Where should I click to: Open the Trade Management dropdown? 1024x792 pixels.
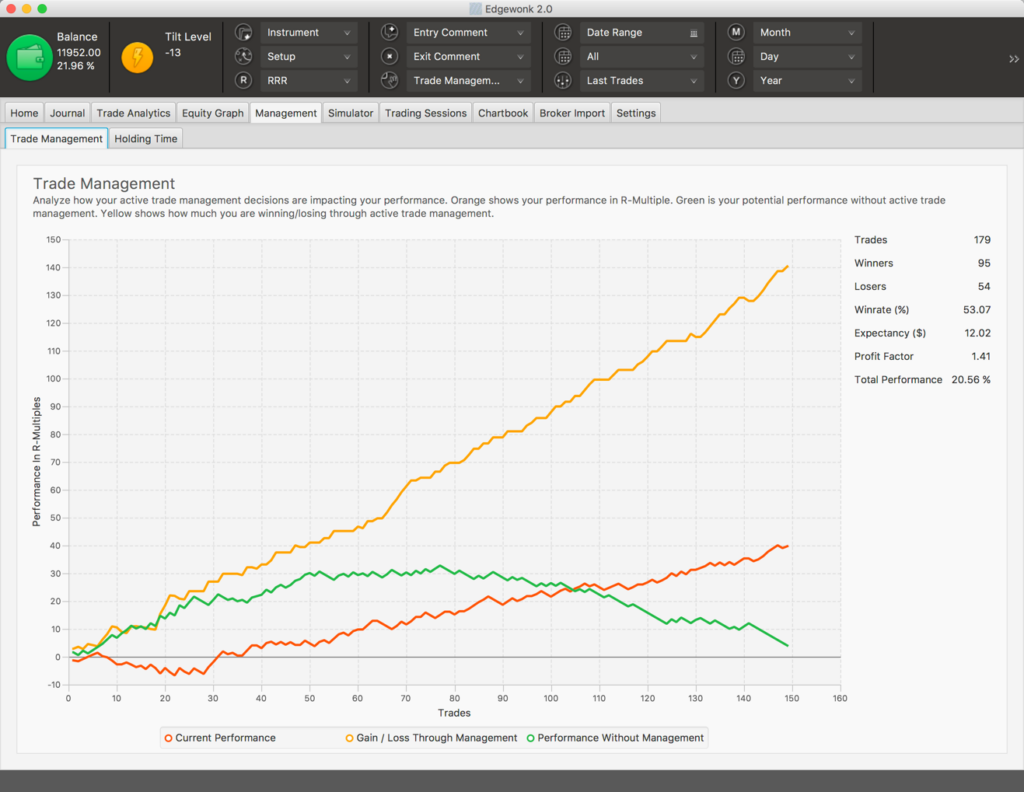tap(455, 80)
